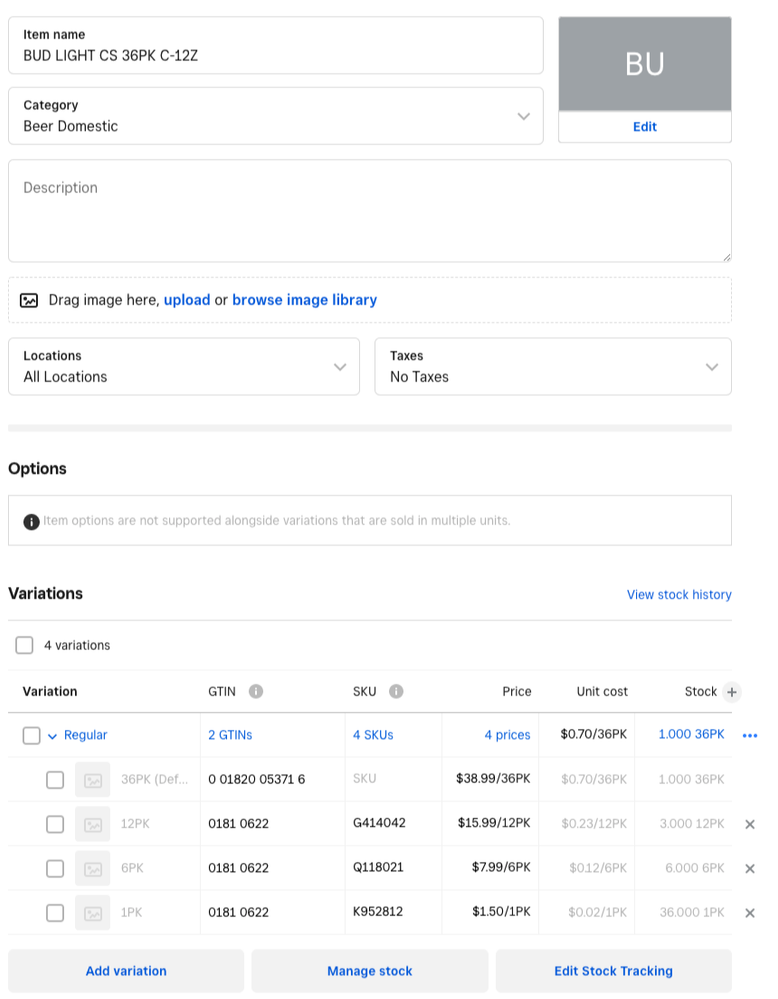Toggle the 4 variations select-all checkbox
Screen dimensions: 778x999
pyautogui.click(x=24, y=645)
